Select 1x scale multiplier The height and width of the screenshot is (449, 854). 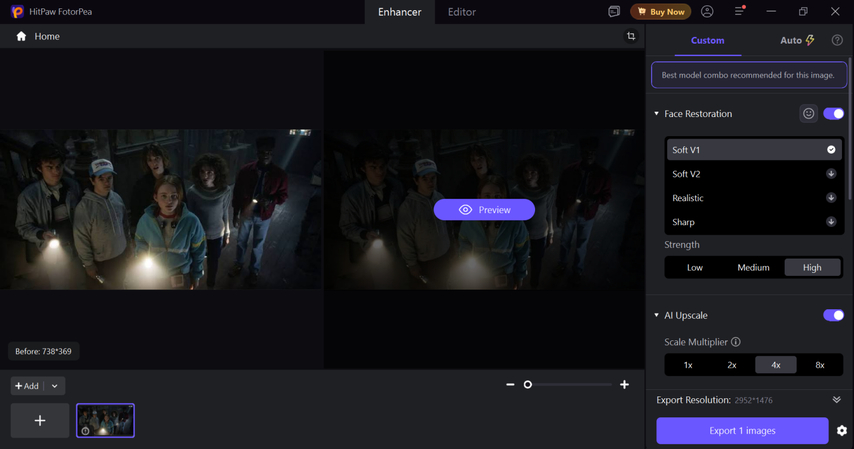tap(688, 365)
